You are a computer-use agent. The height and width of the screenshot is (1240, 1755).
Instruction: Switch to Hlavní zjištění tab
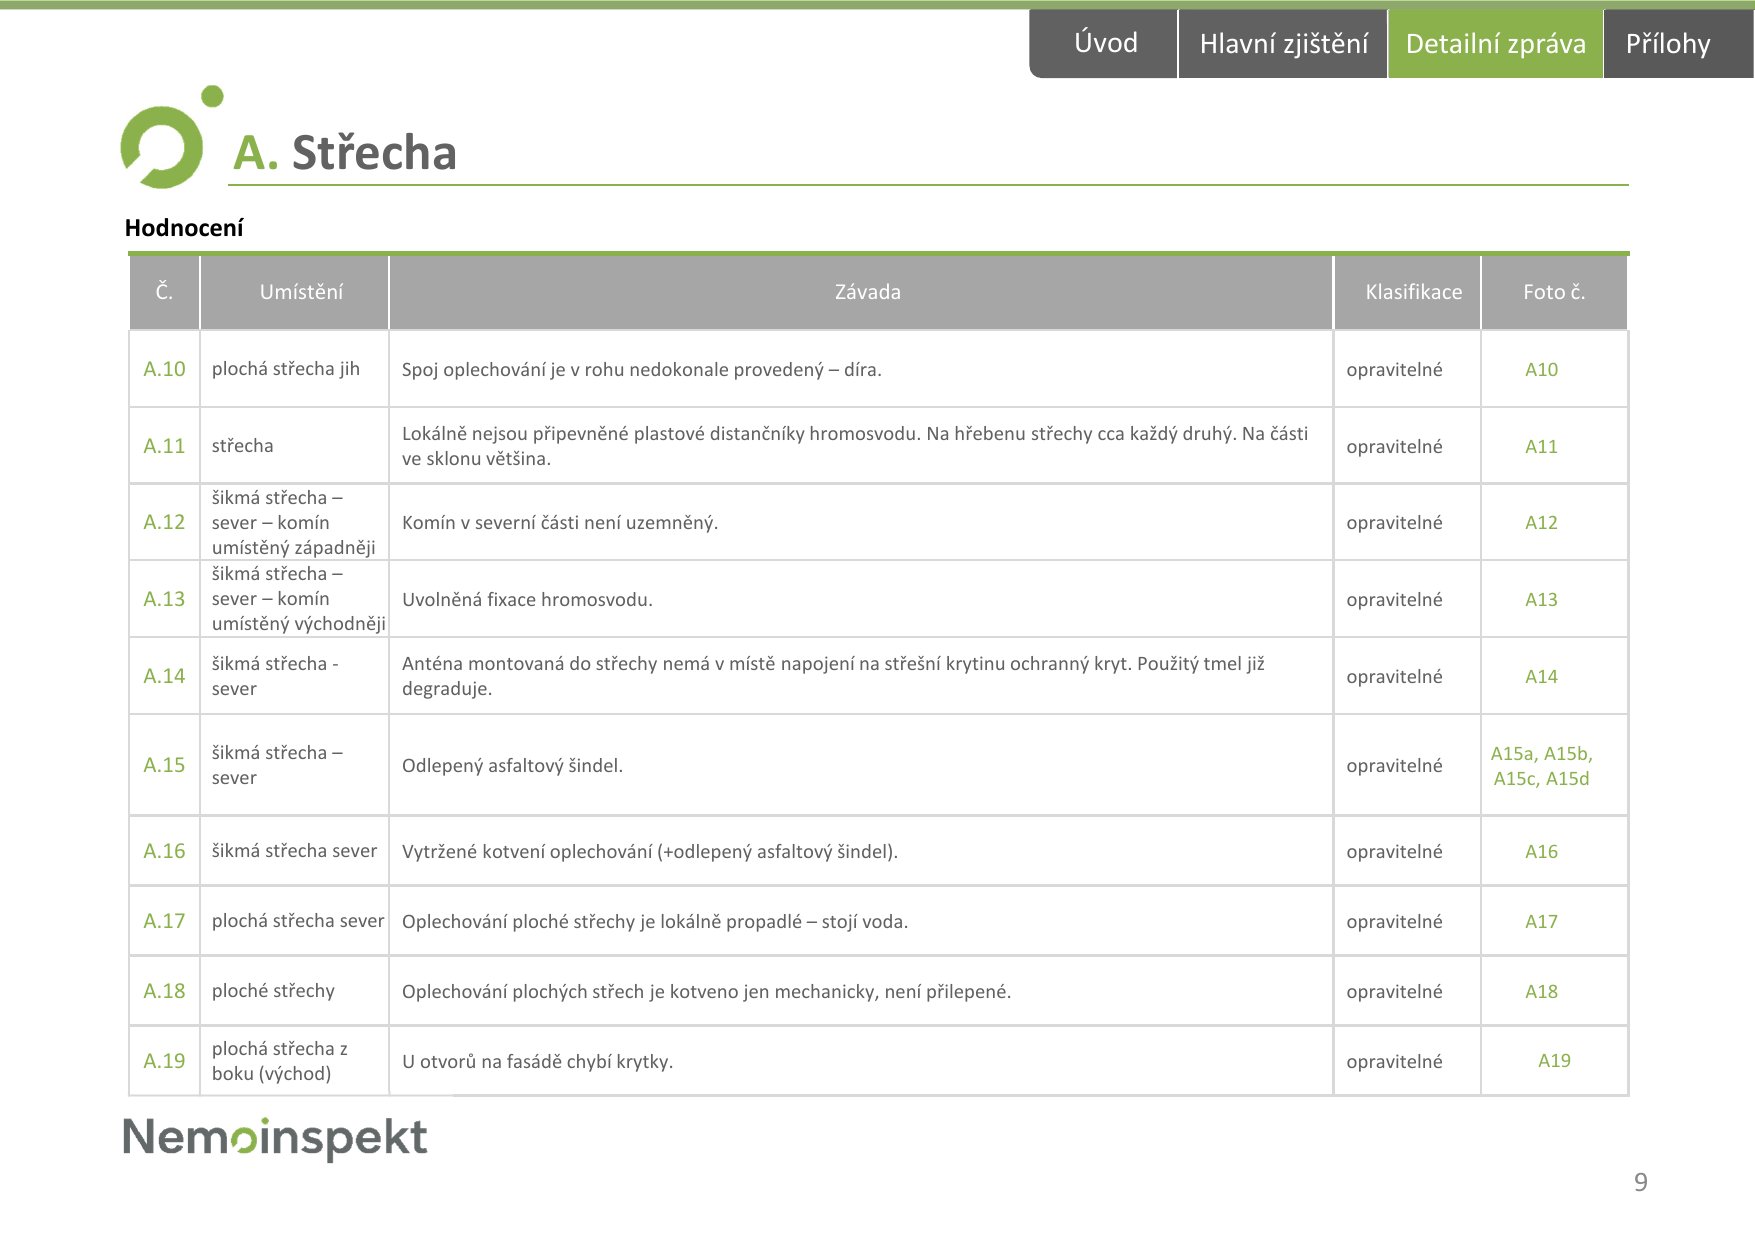click(x=1283, y=43)
